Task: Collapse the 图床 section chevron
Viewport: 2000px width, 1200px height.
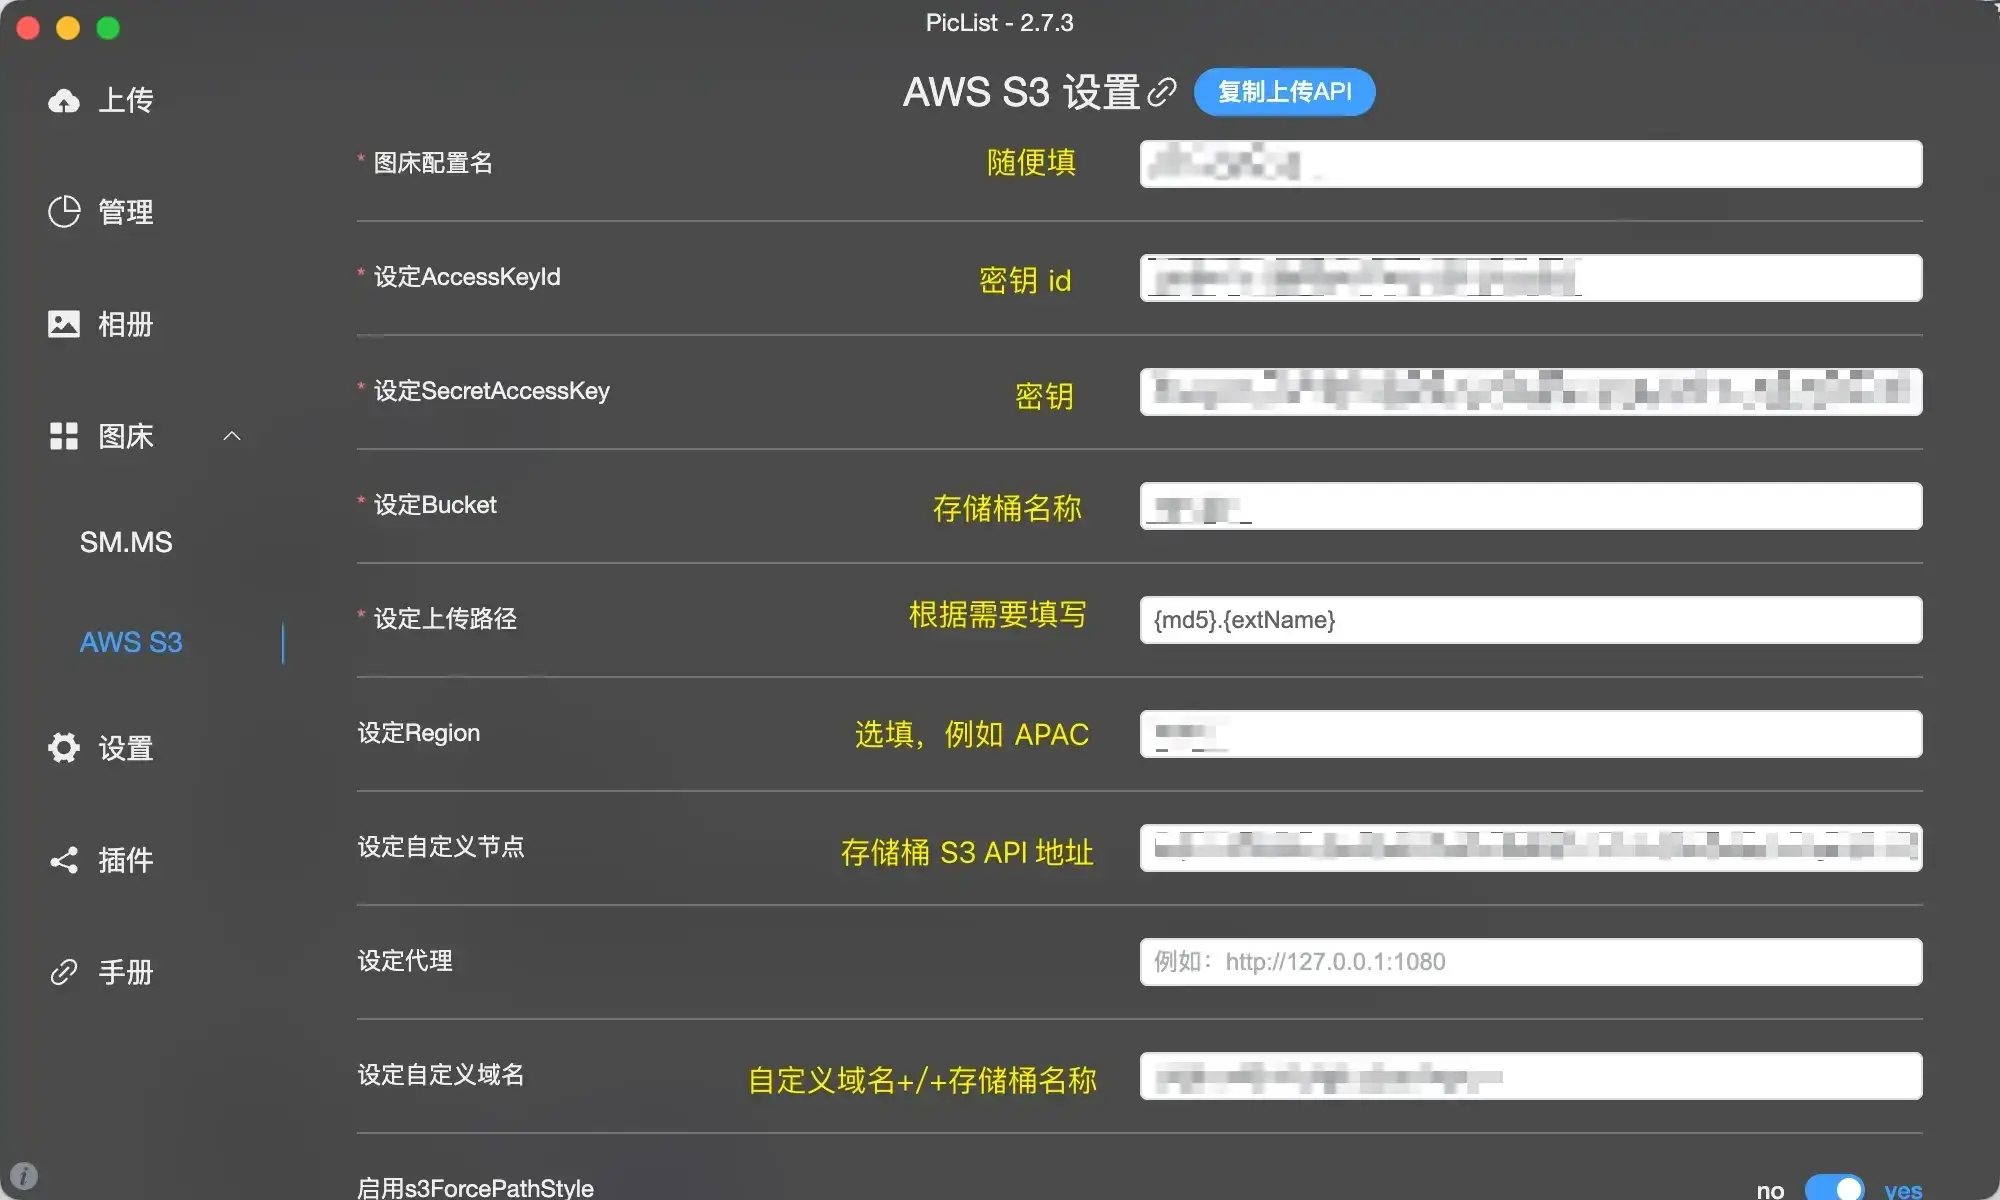Action: (x=232, y=436)
